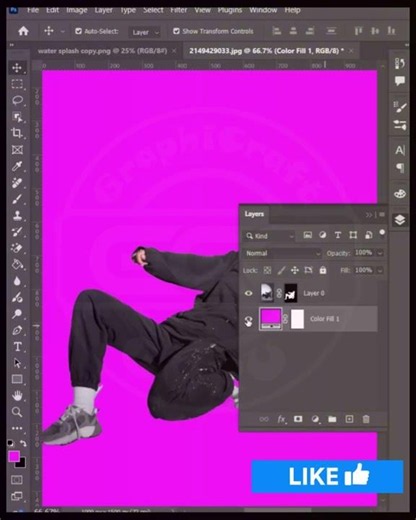This screenshot has height=520, width=416.
Task: Switch to 2149429033.jpg document tab
Action: (266, 51)
